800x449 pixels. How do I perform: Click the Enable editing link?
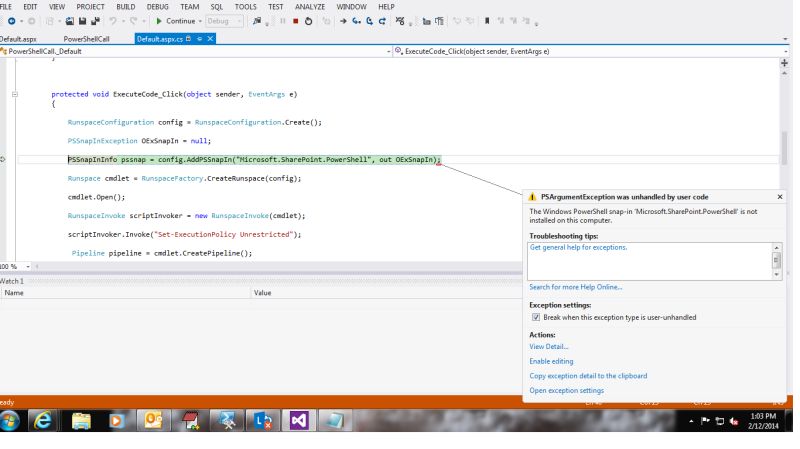[551, 361]
